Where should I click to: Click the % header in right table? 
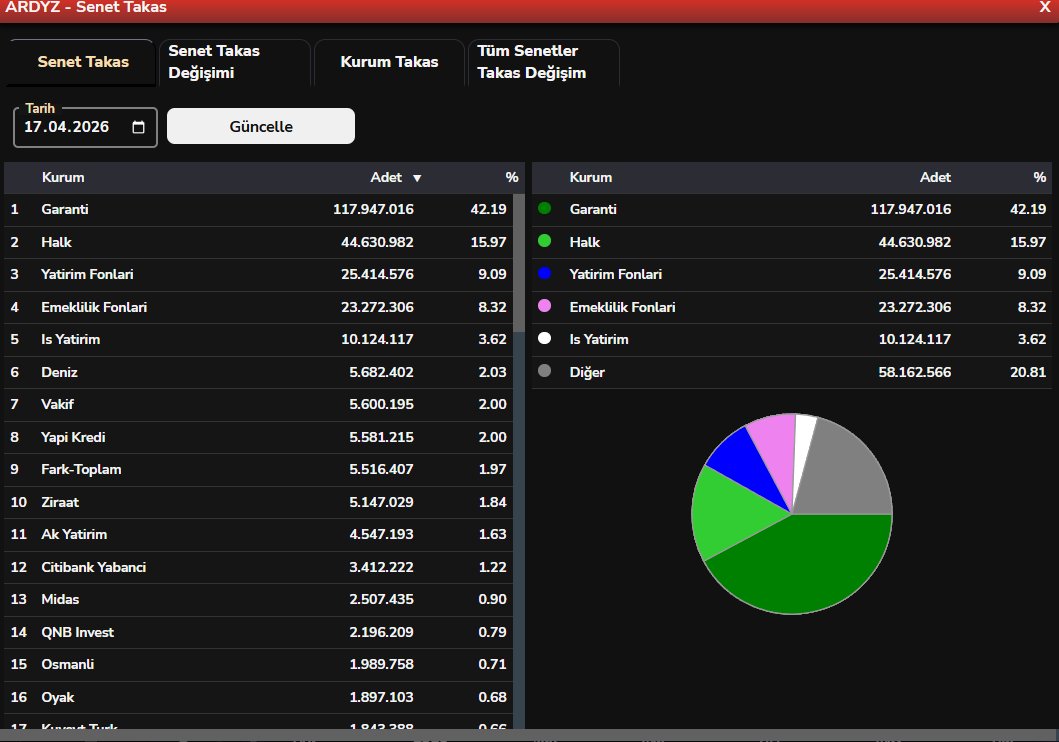pyautogui.click(x=1039, y=178)
